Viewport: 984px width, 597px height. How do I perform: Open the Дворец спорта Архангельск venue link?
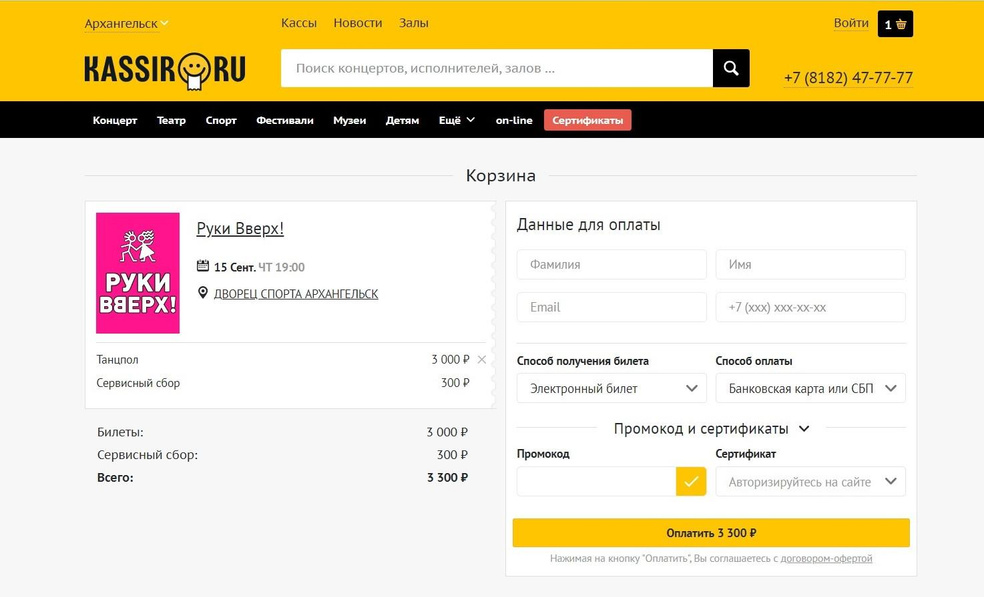296,294
